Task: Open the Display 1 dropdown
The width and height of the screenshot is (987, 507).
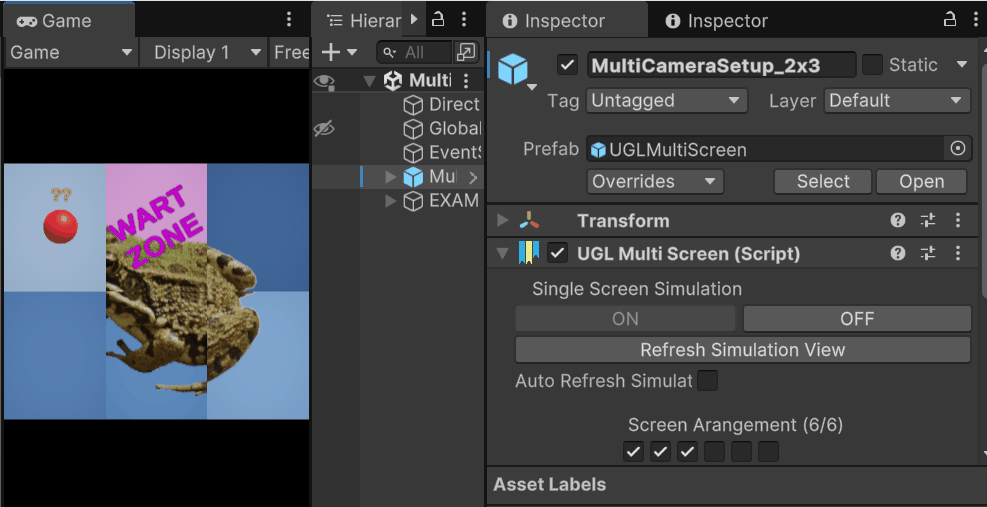Action: 207,52
